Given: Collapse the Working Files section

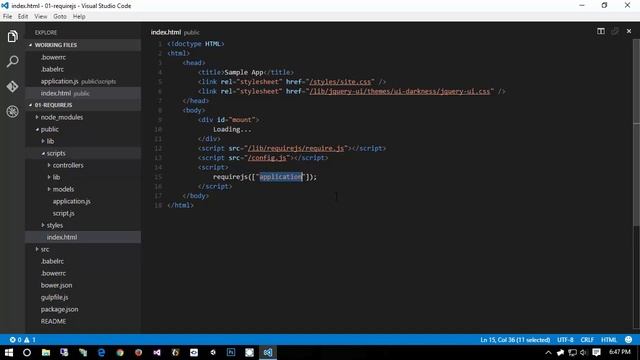Looking at the screenshot, I should (x=83, y=45).
